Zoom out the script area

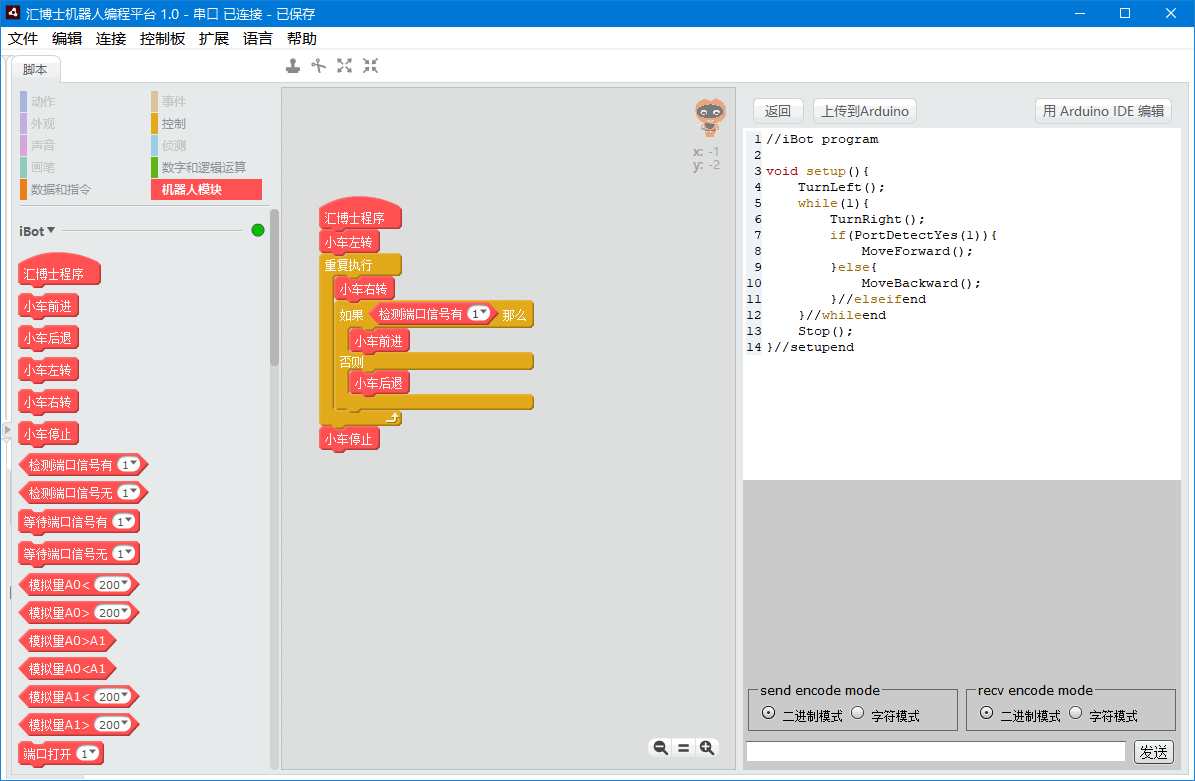(x=660, y=747)
